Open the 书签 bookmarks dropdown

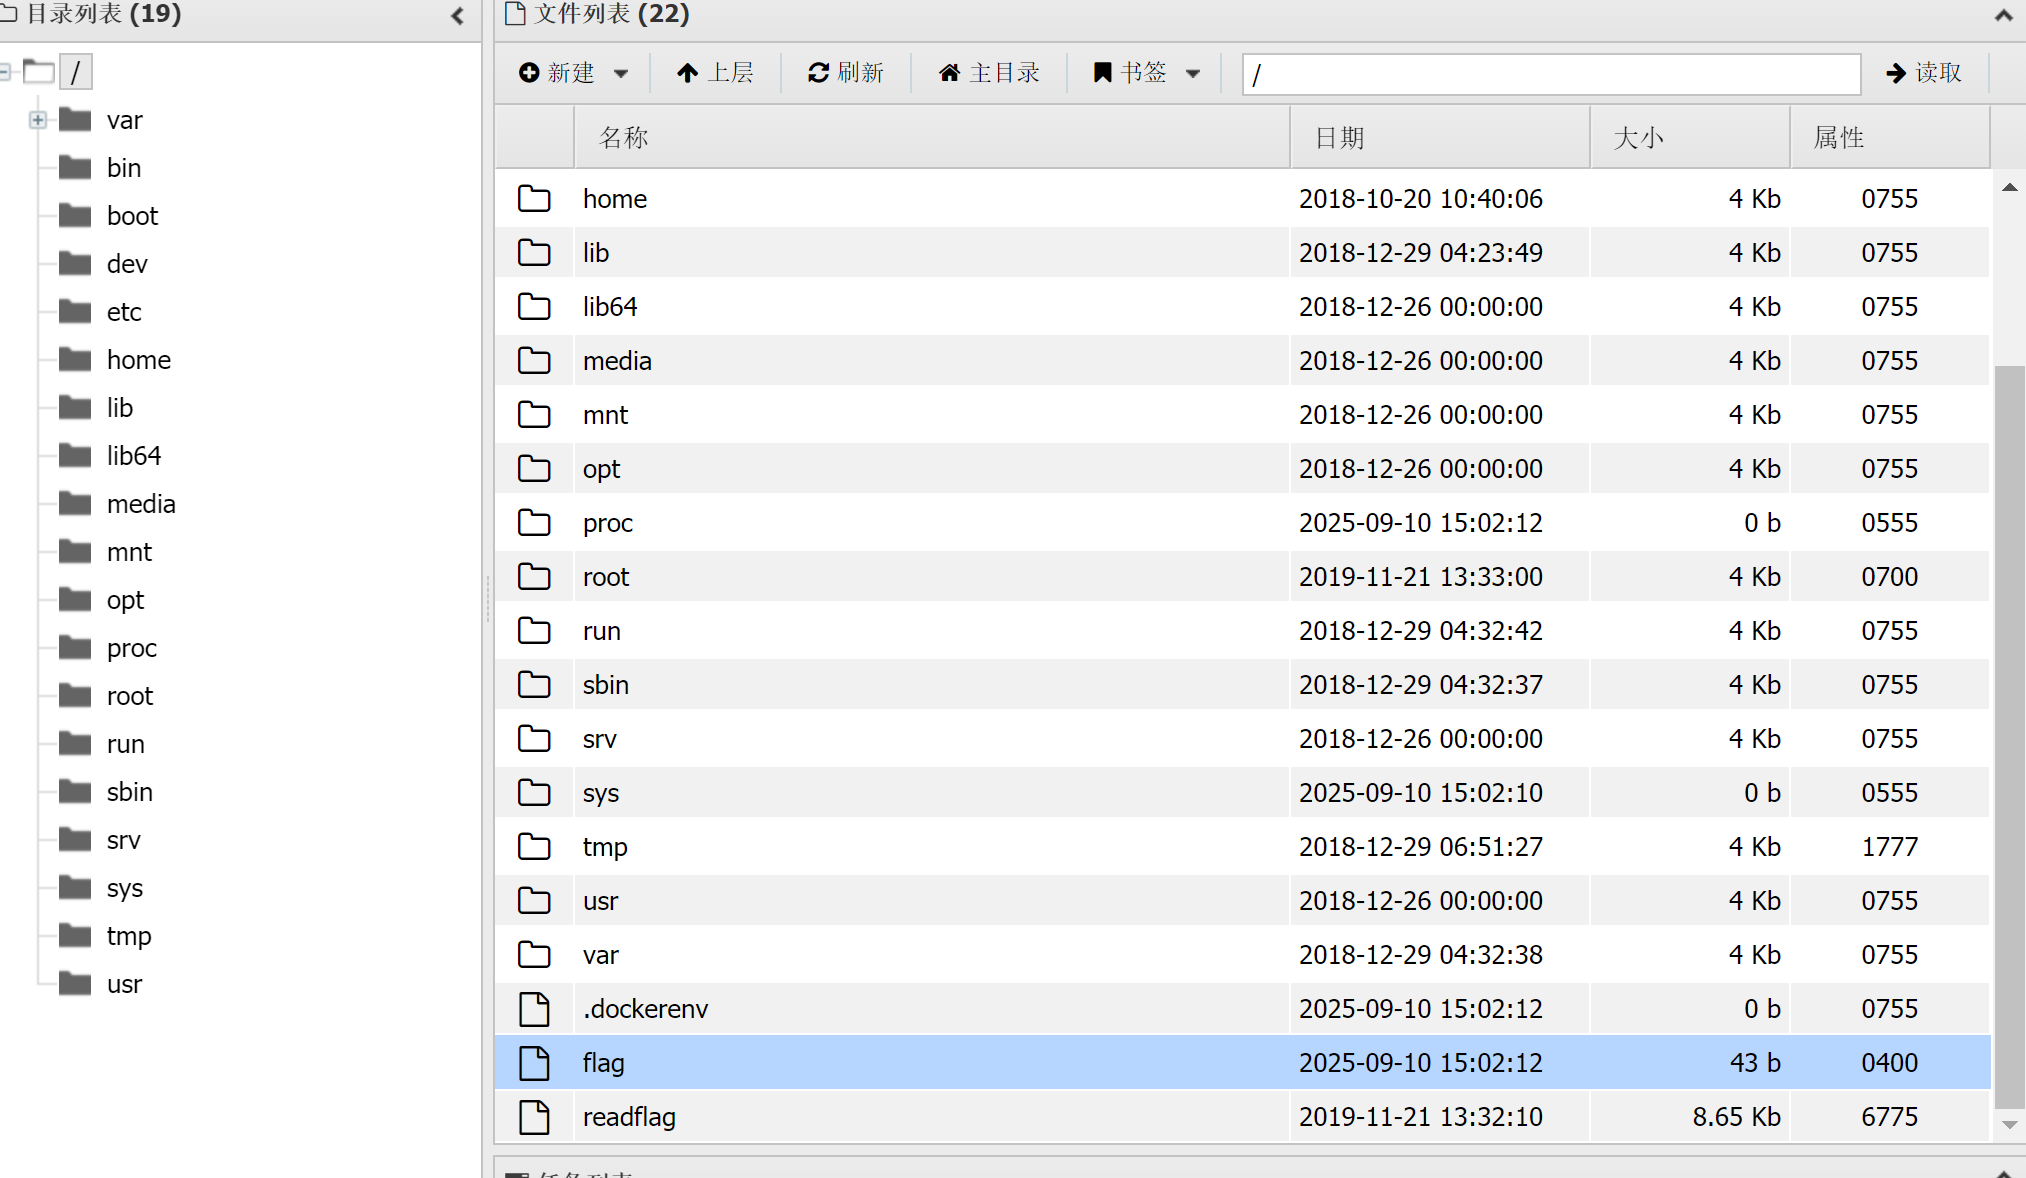(x=1146, y=73)
